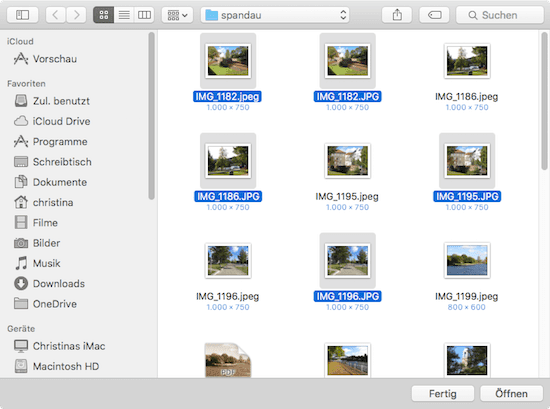Toggle the sidebar visibility button
Viewport: 550px width, 409px height.
22,15
